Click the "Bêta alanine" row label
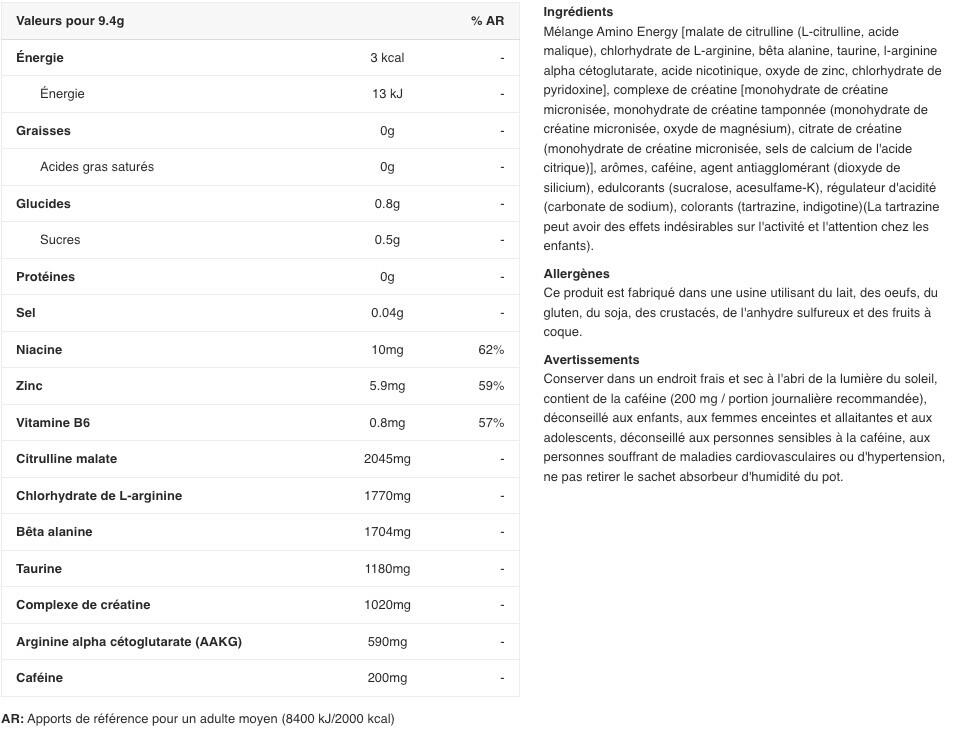This screenshot has width=957, height=733. 54,532
